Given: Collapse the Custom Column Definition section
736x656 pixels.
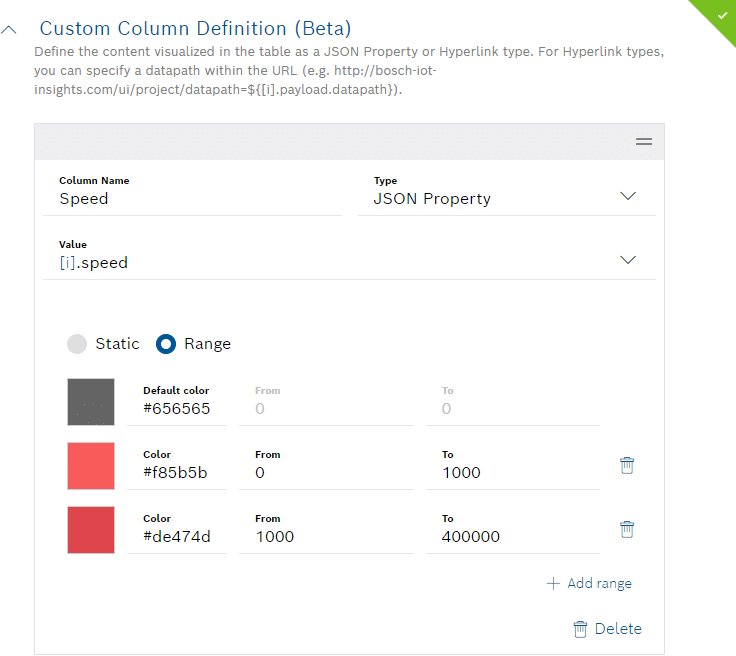Looking at the screenshot, I should click(10, 30).
